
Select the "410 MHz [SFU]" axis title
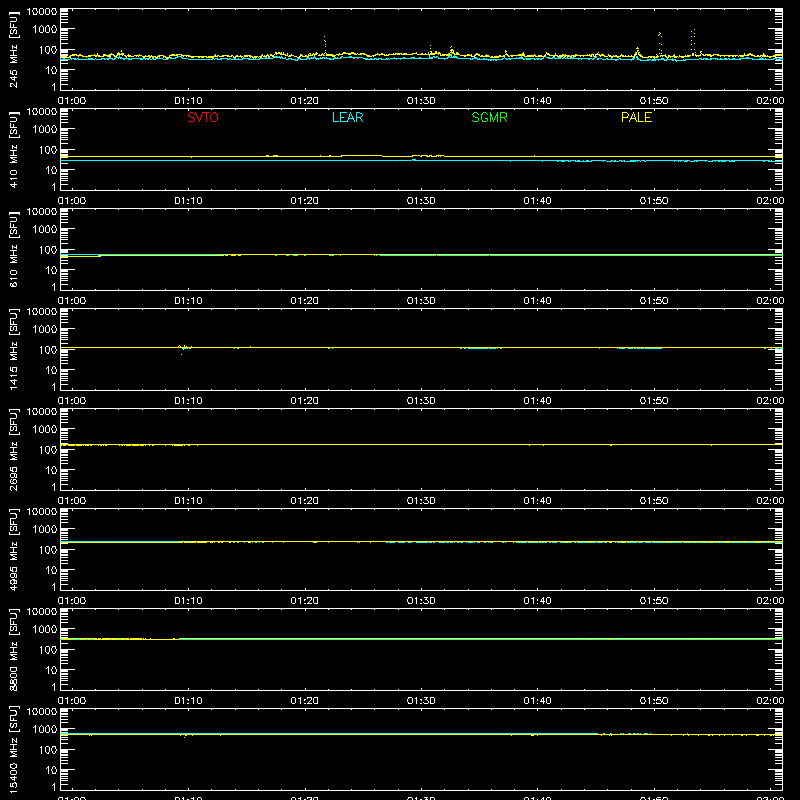[x=14, y=149]
